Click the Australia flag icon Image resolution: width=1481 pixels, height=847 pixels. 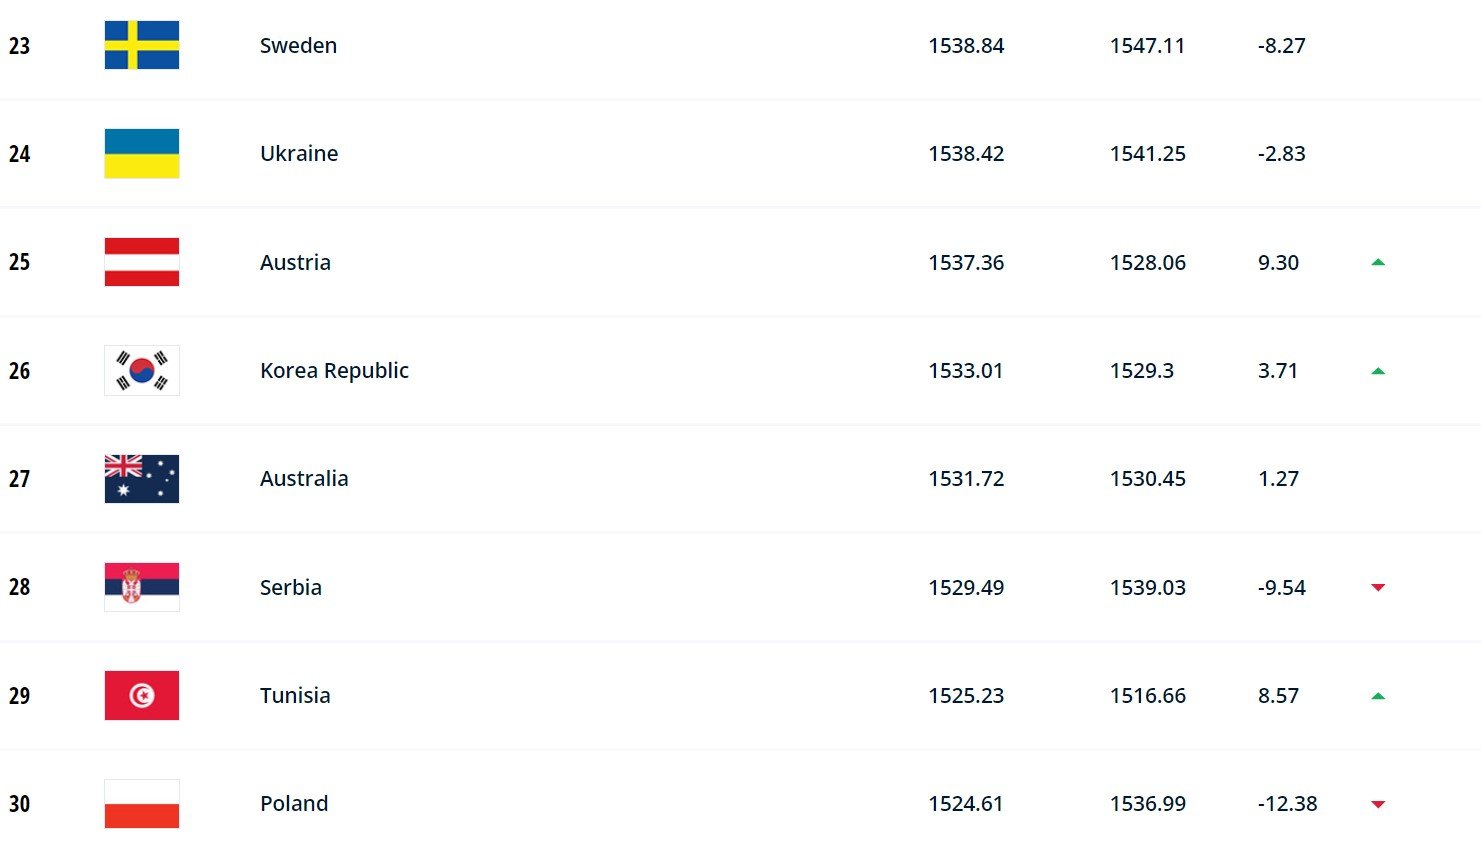point(142,478)
